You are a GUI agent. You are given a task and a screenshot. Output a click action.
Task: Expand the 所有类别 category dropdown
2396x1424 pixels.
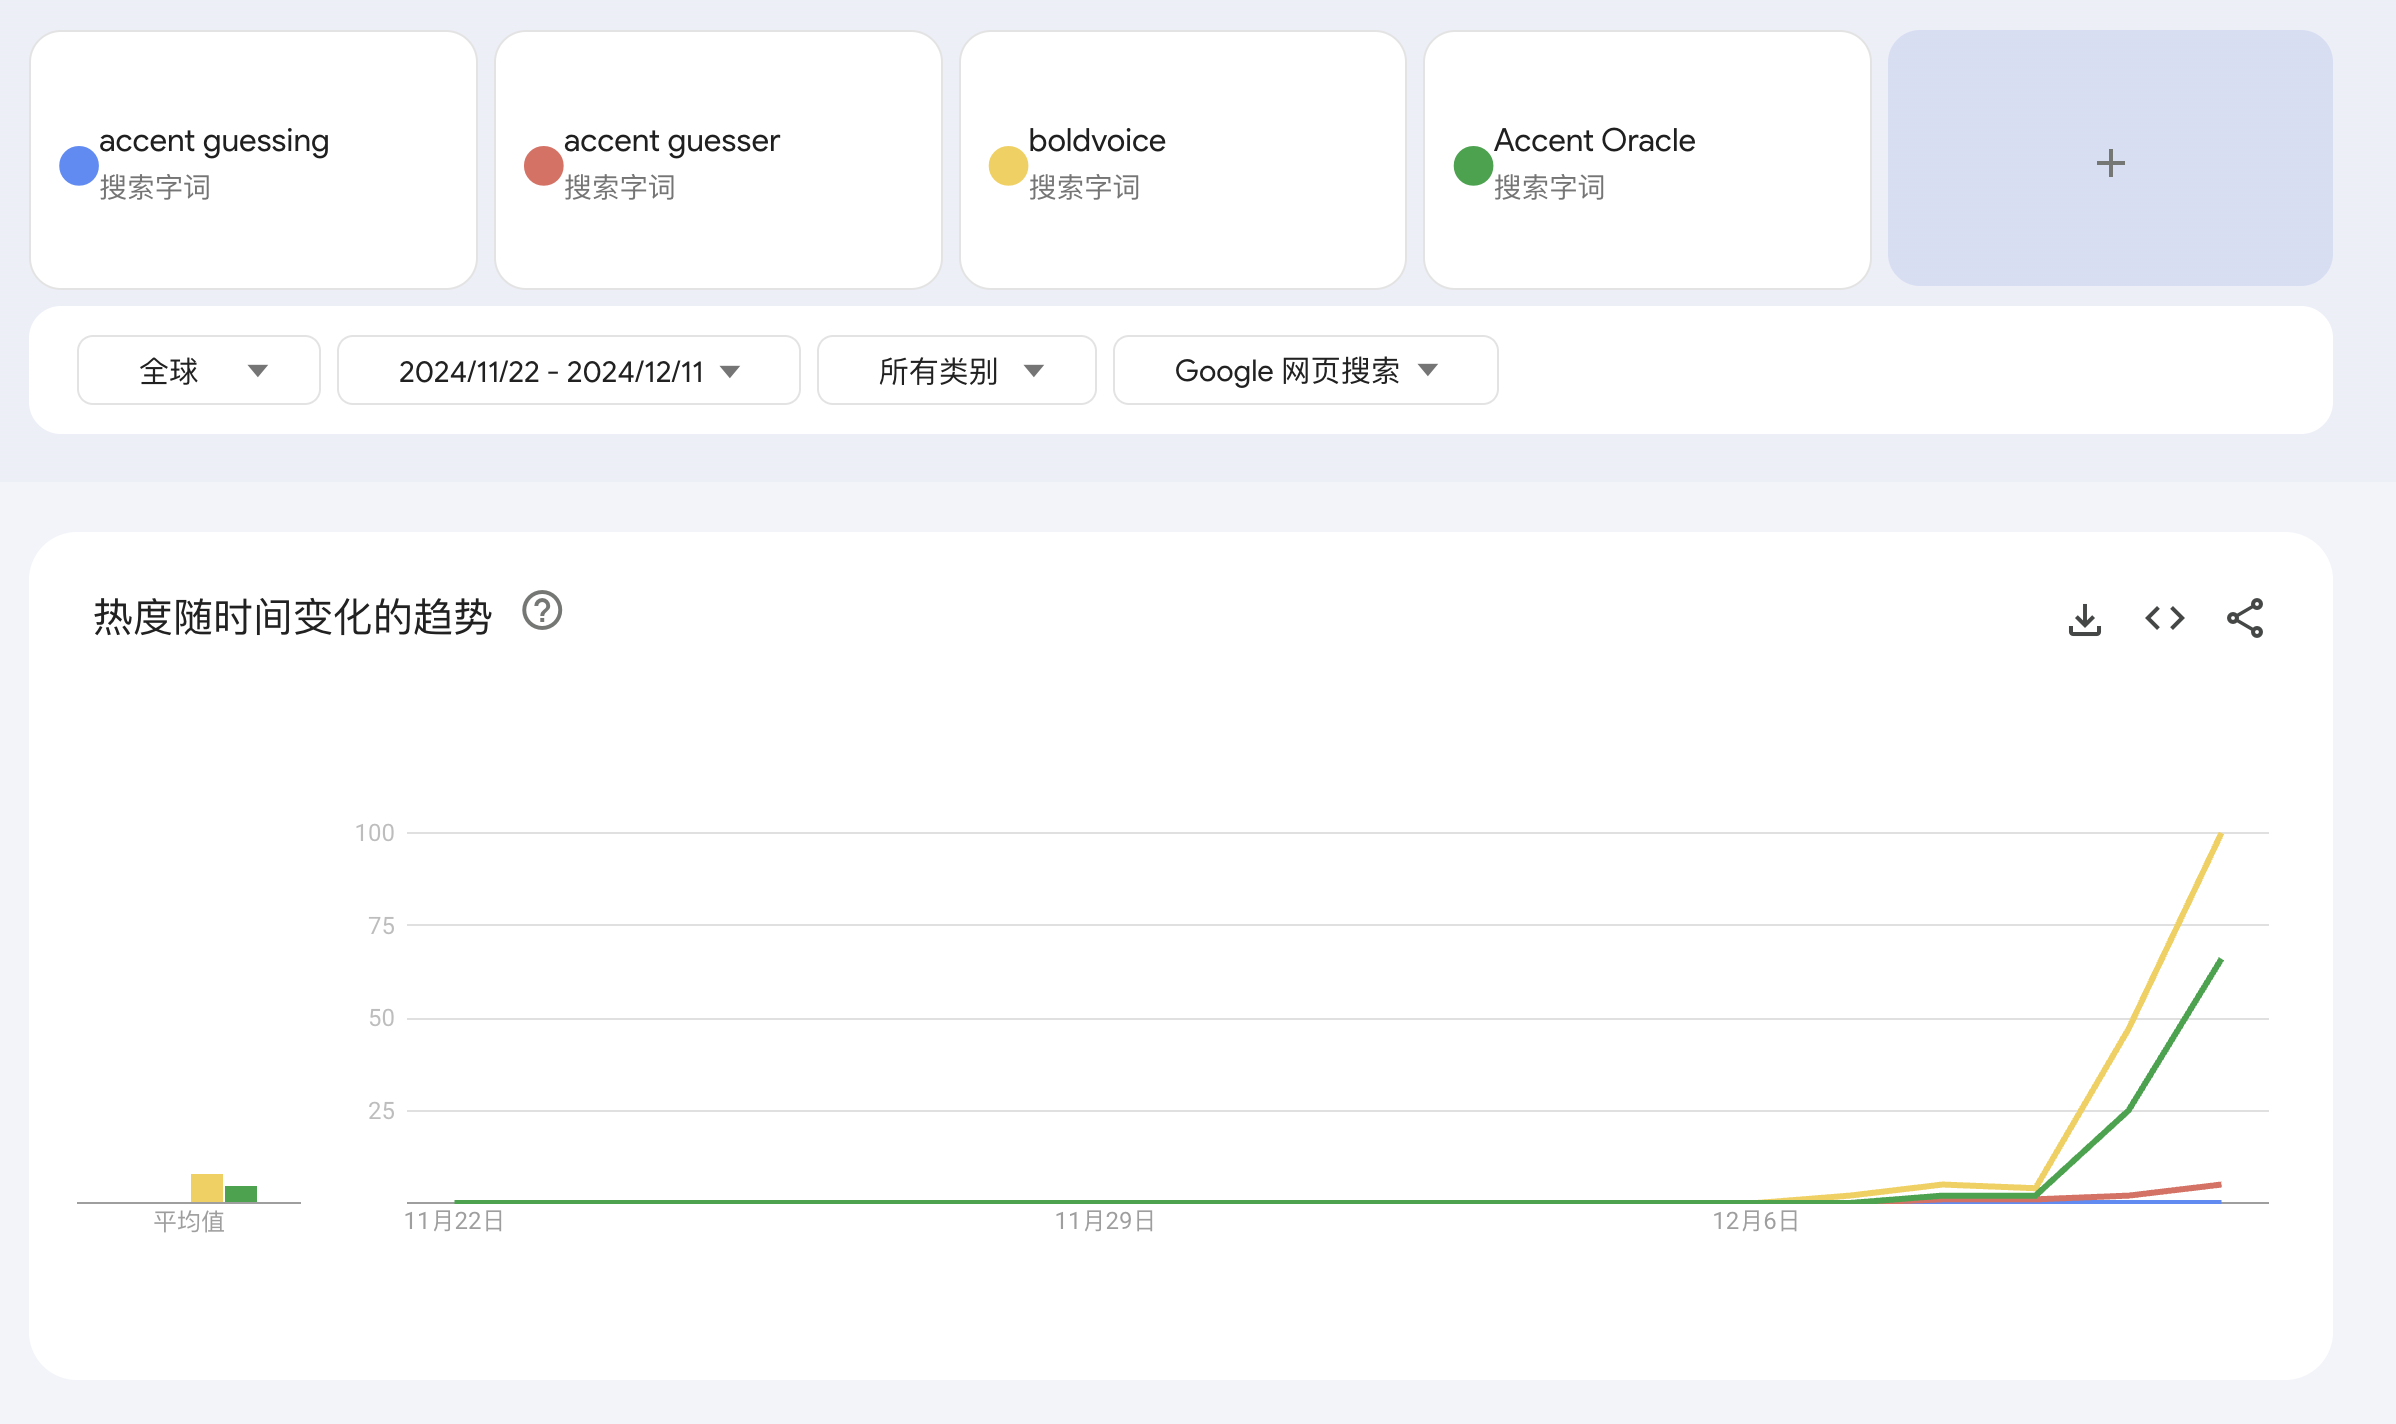coord(957,370)
